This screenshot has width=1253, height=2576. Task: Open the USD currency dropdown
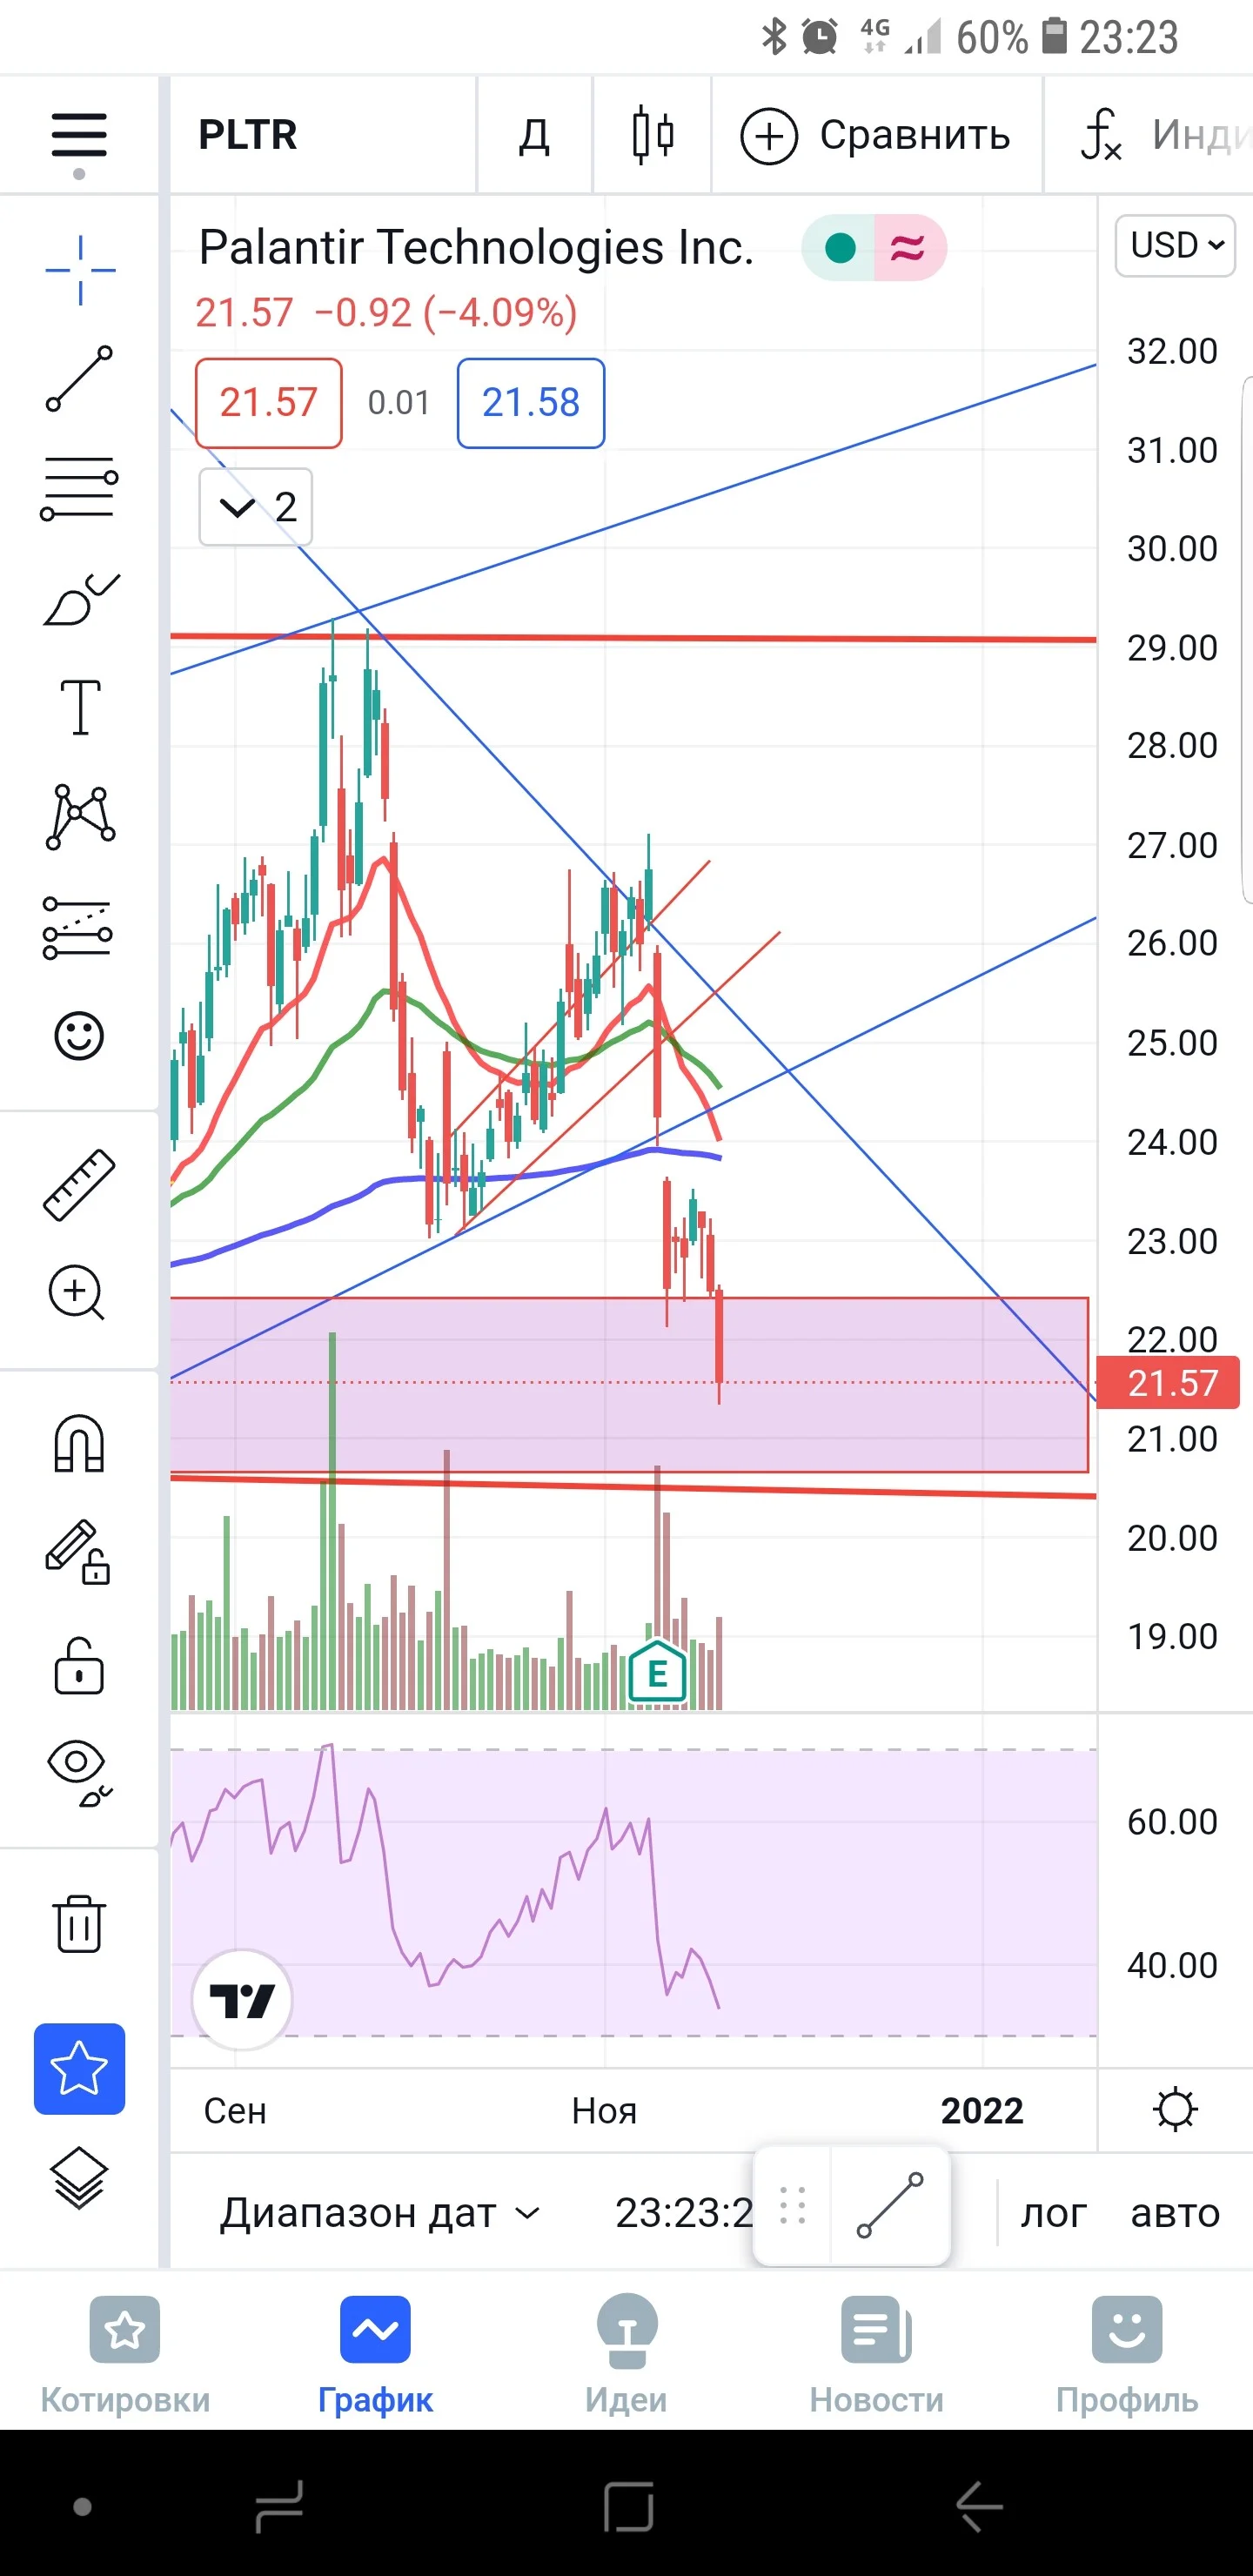[x=1175, y=245]
